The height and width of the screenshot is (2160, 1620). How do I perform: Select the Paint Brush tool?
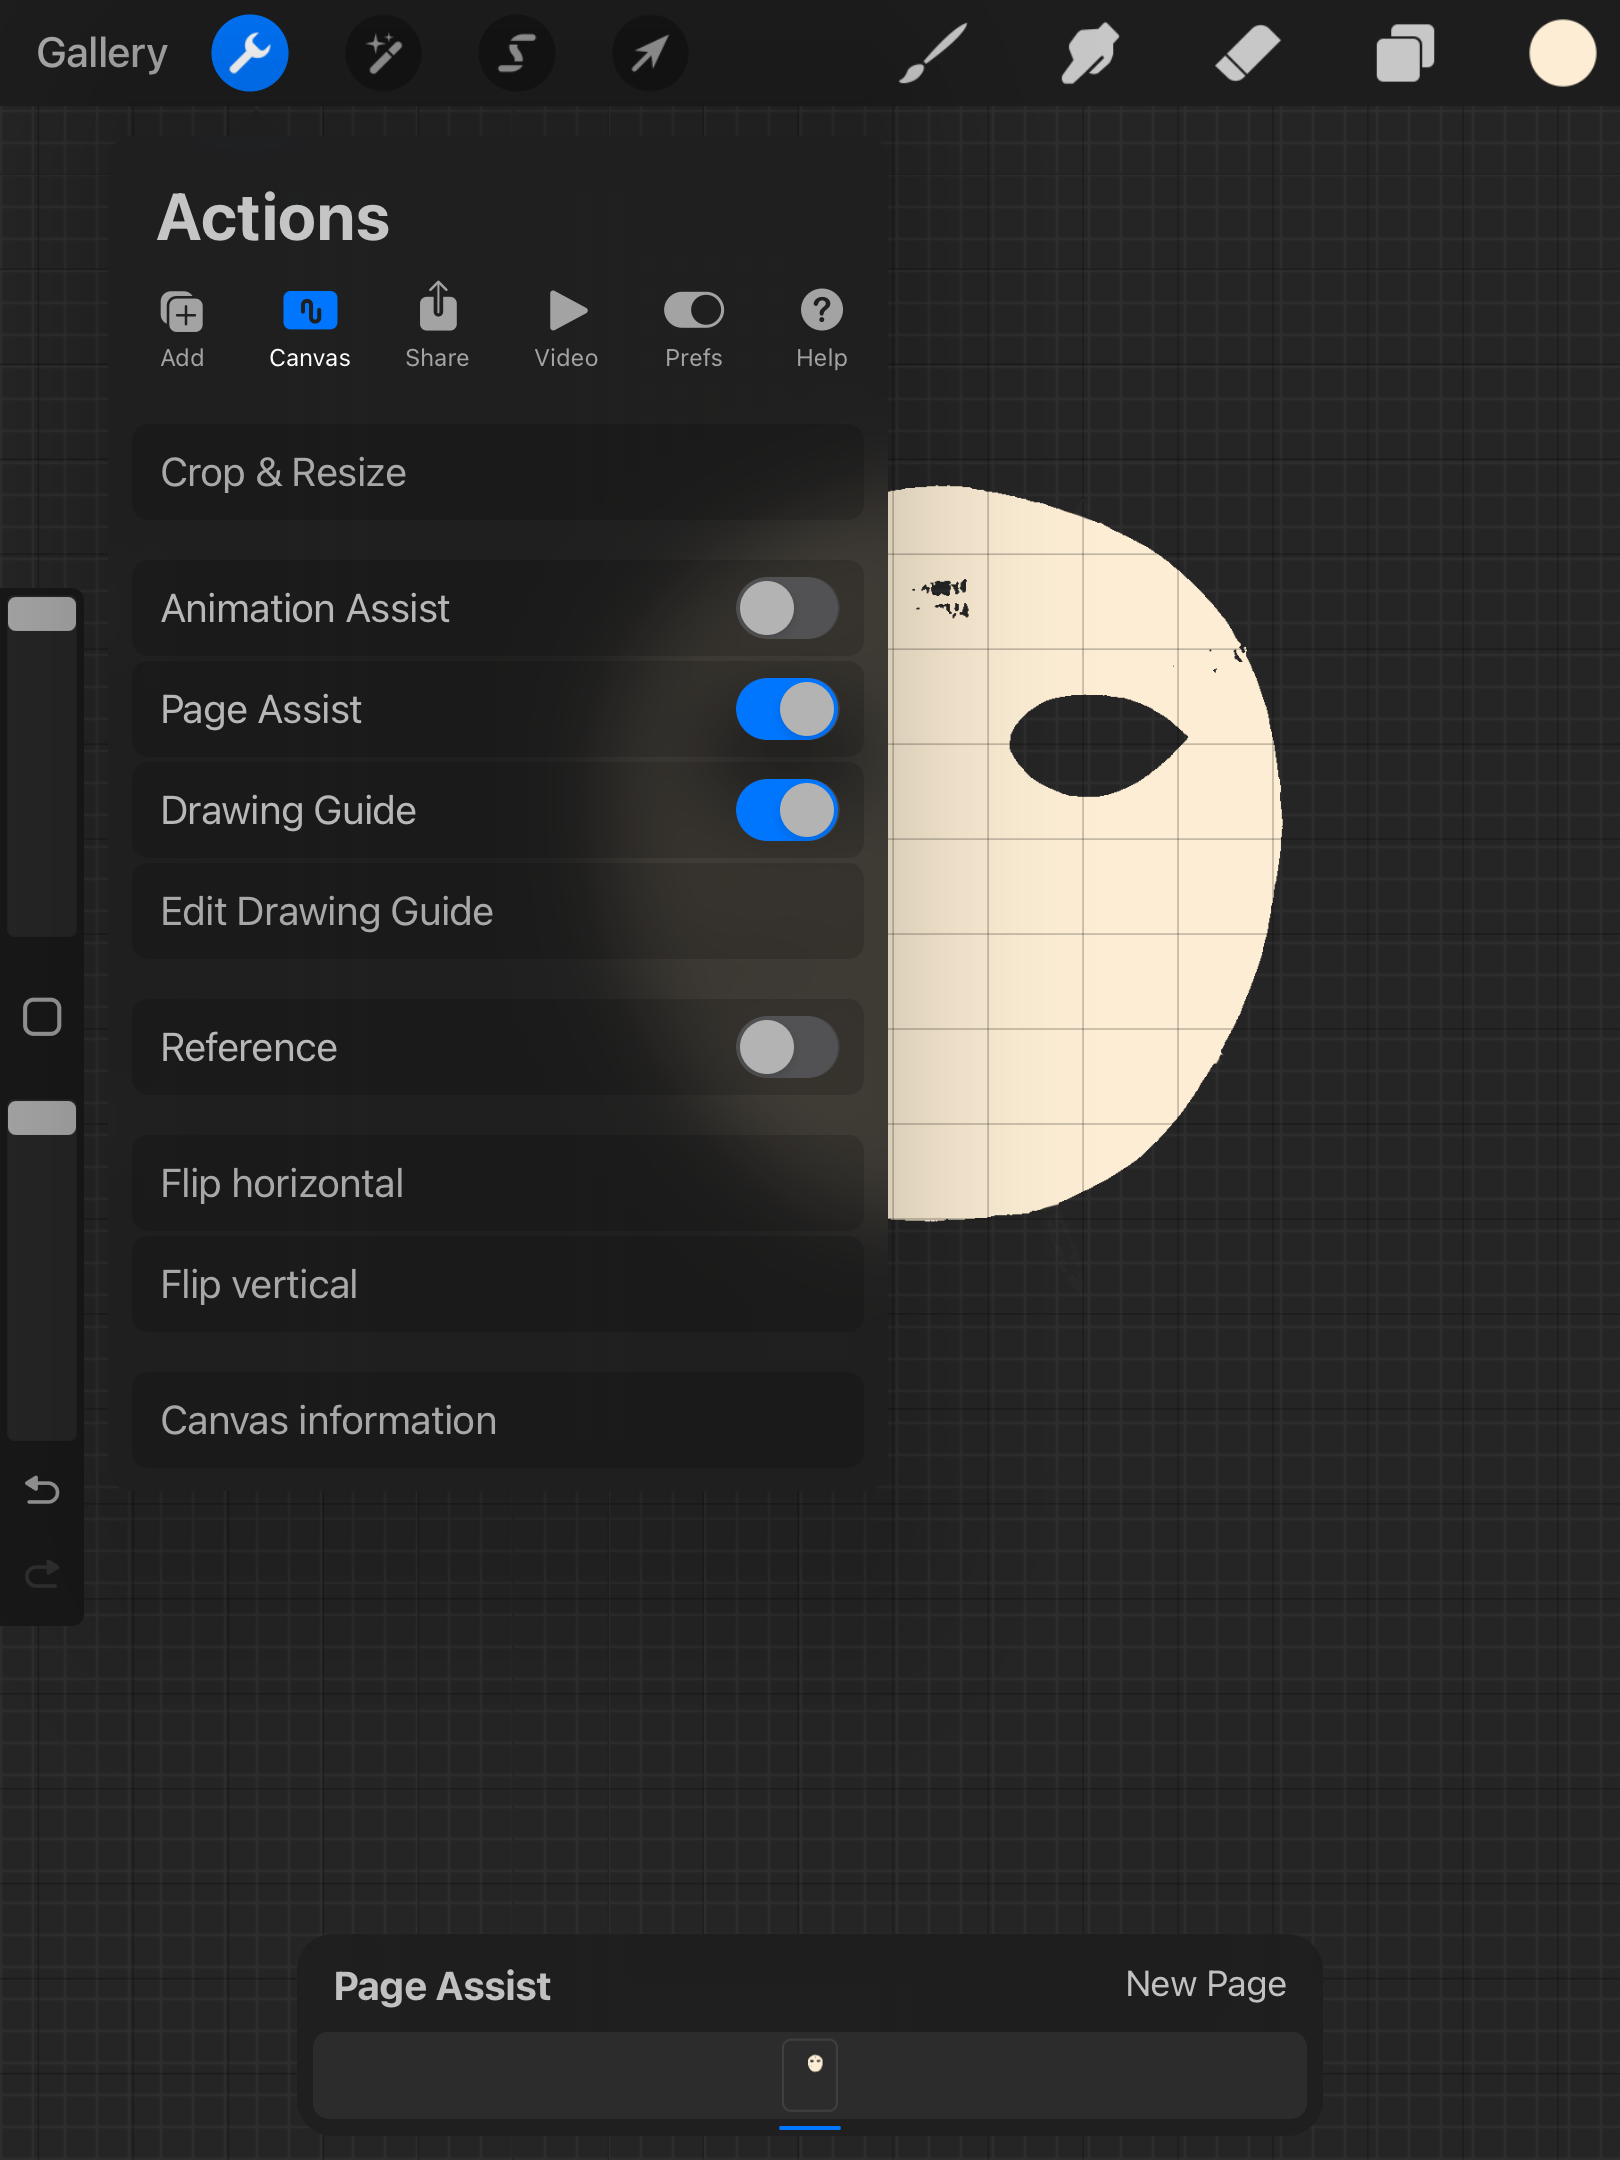932,54
